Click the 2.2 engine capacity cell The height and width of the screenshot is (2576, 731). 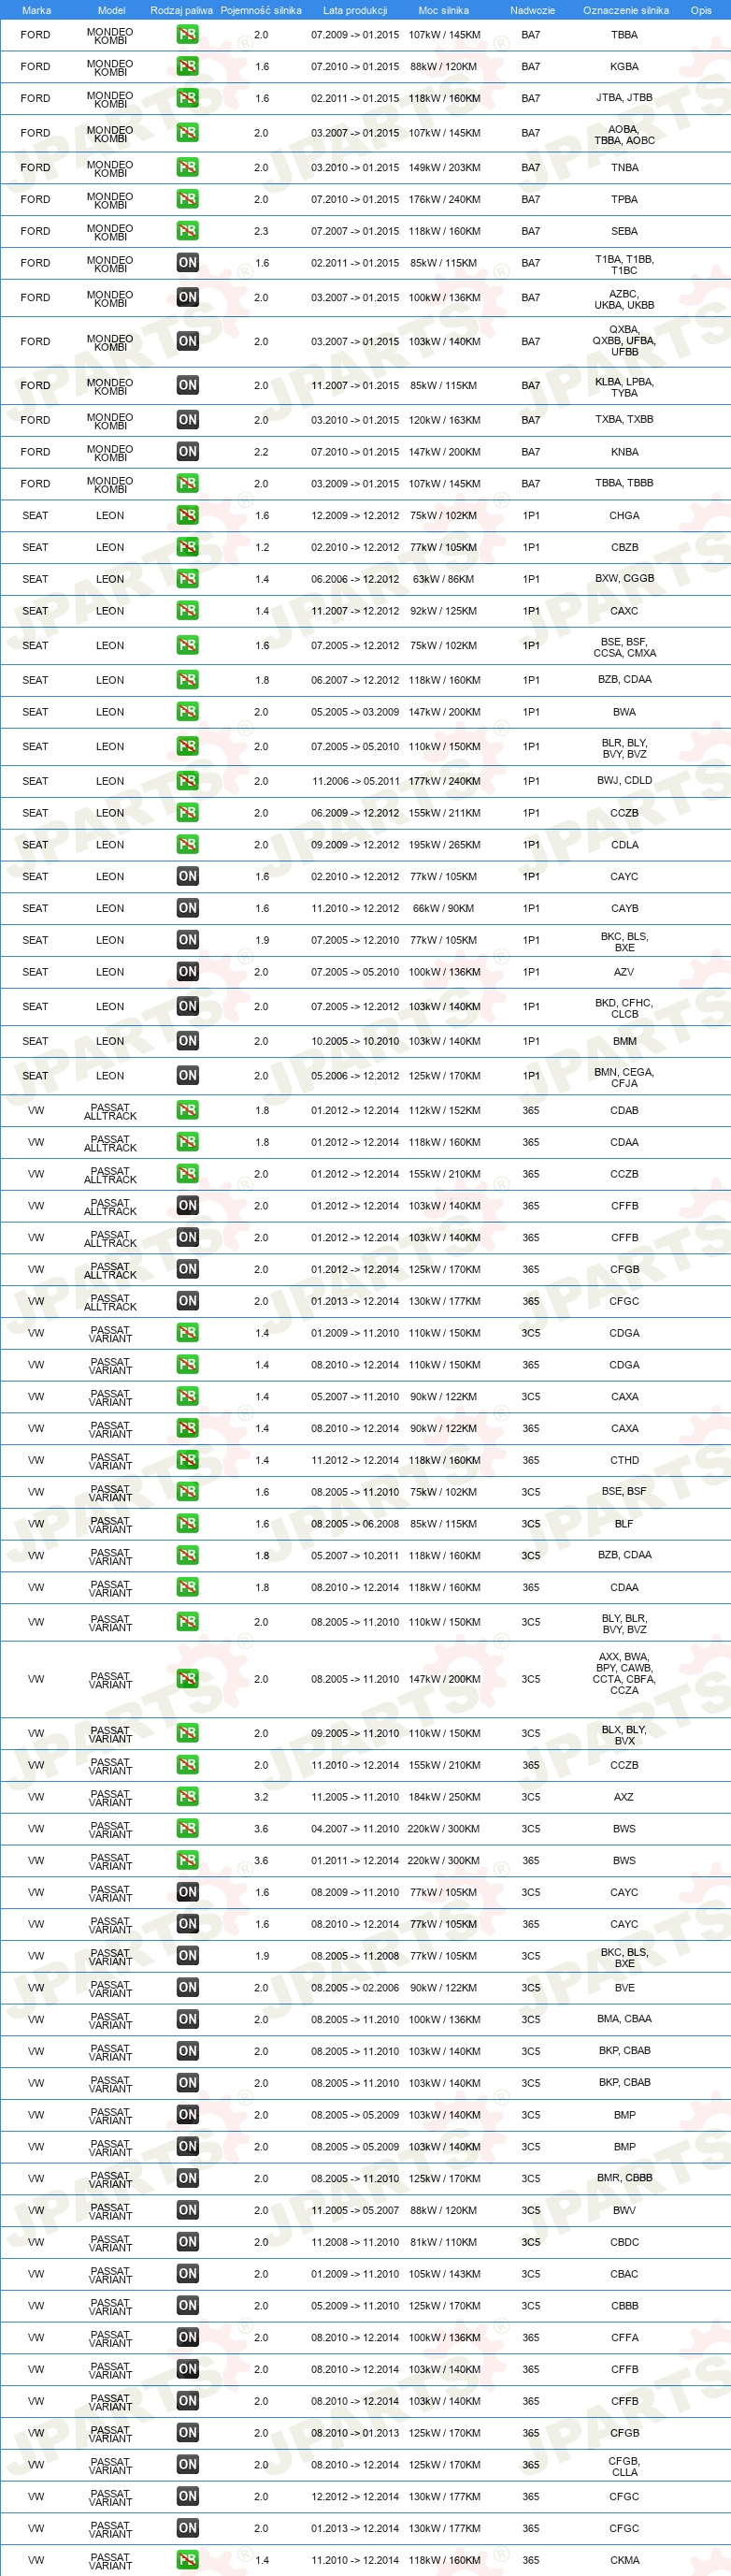coord(261,452)
